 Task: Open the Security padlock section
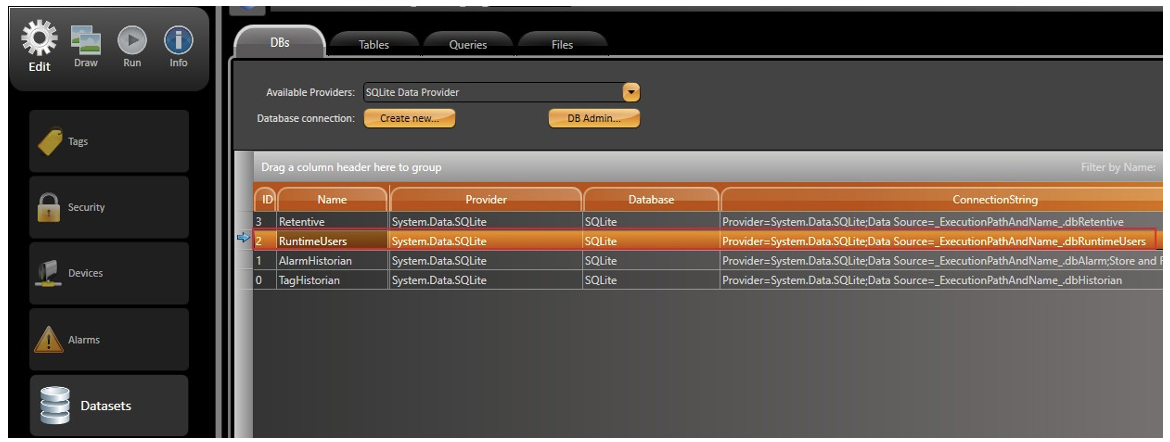(x=110, y=208)
